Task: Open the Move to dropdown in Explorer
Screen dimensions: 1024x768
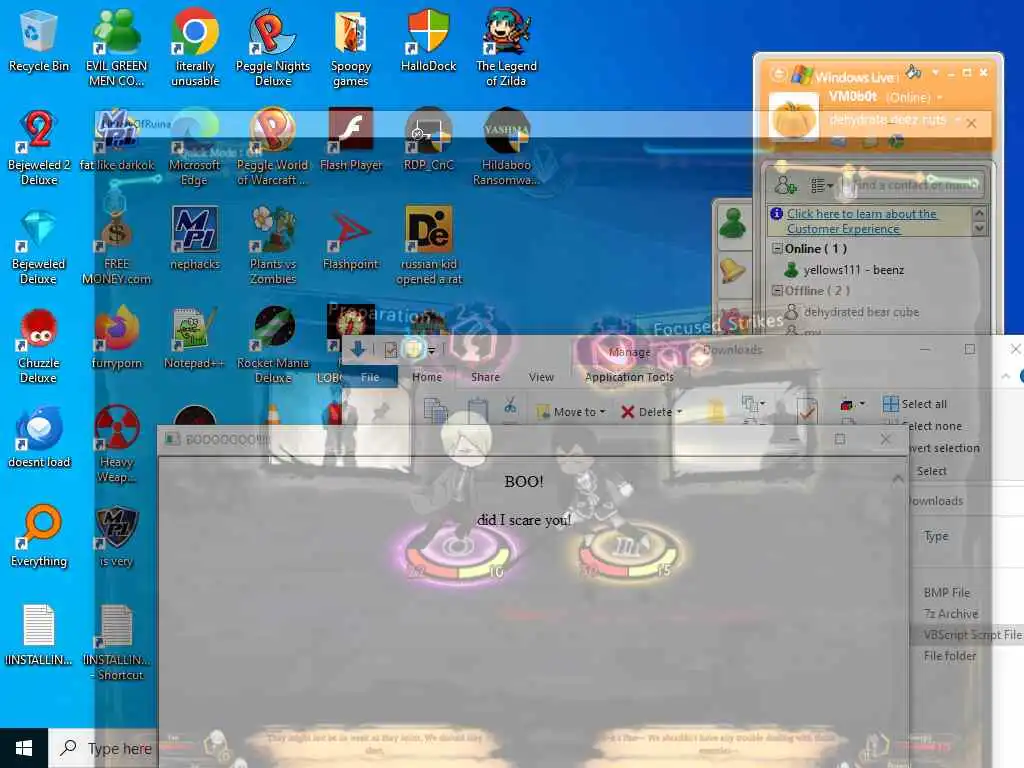Action: (x=571, y=411)
